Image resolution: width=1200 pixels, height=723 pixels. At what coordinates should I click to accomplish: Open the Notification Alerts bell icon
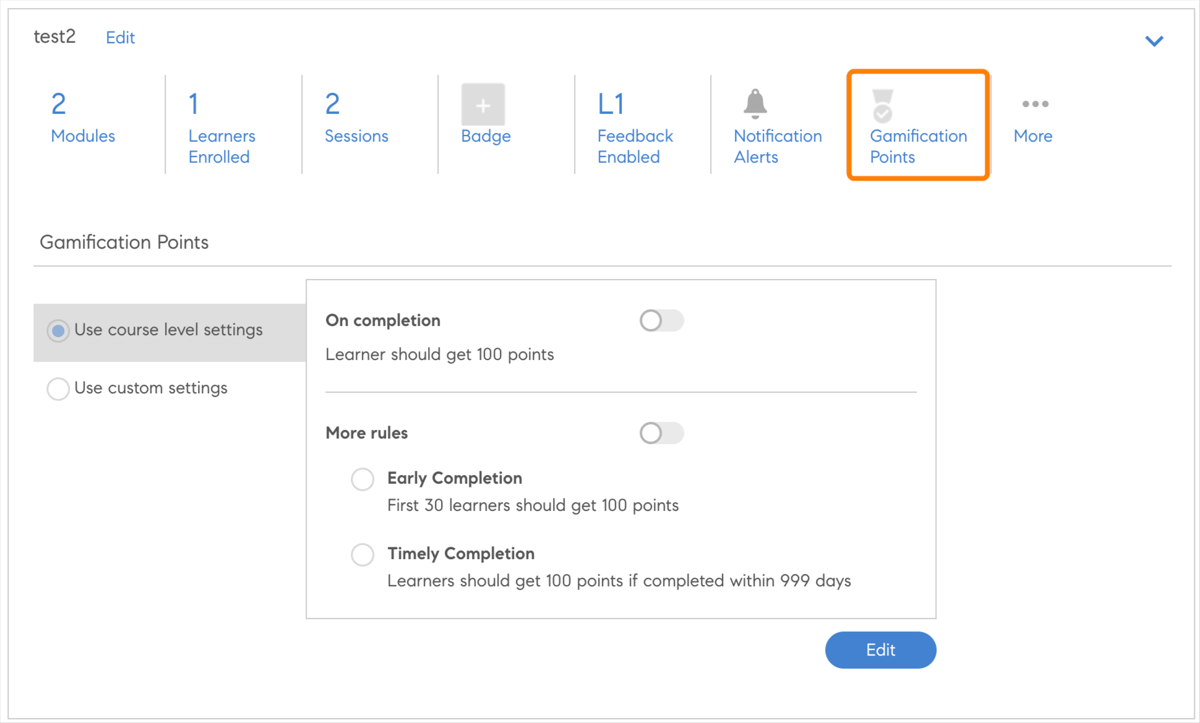point(755,102)
